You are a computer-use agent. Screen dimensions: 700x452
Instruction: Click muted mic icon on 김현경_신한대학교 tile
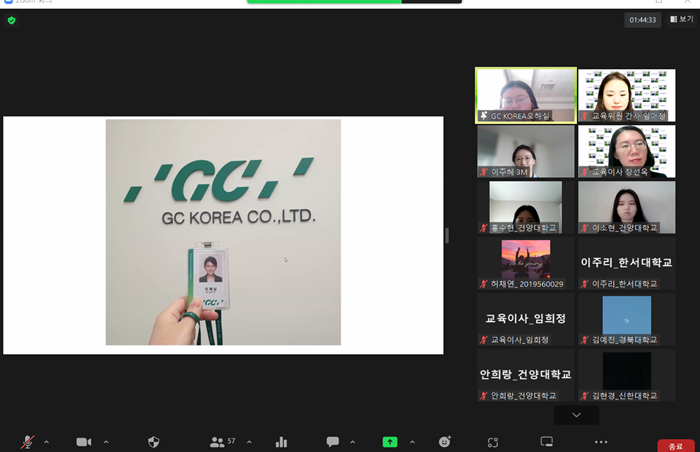(x=585, y=396)
